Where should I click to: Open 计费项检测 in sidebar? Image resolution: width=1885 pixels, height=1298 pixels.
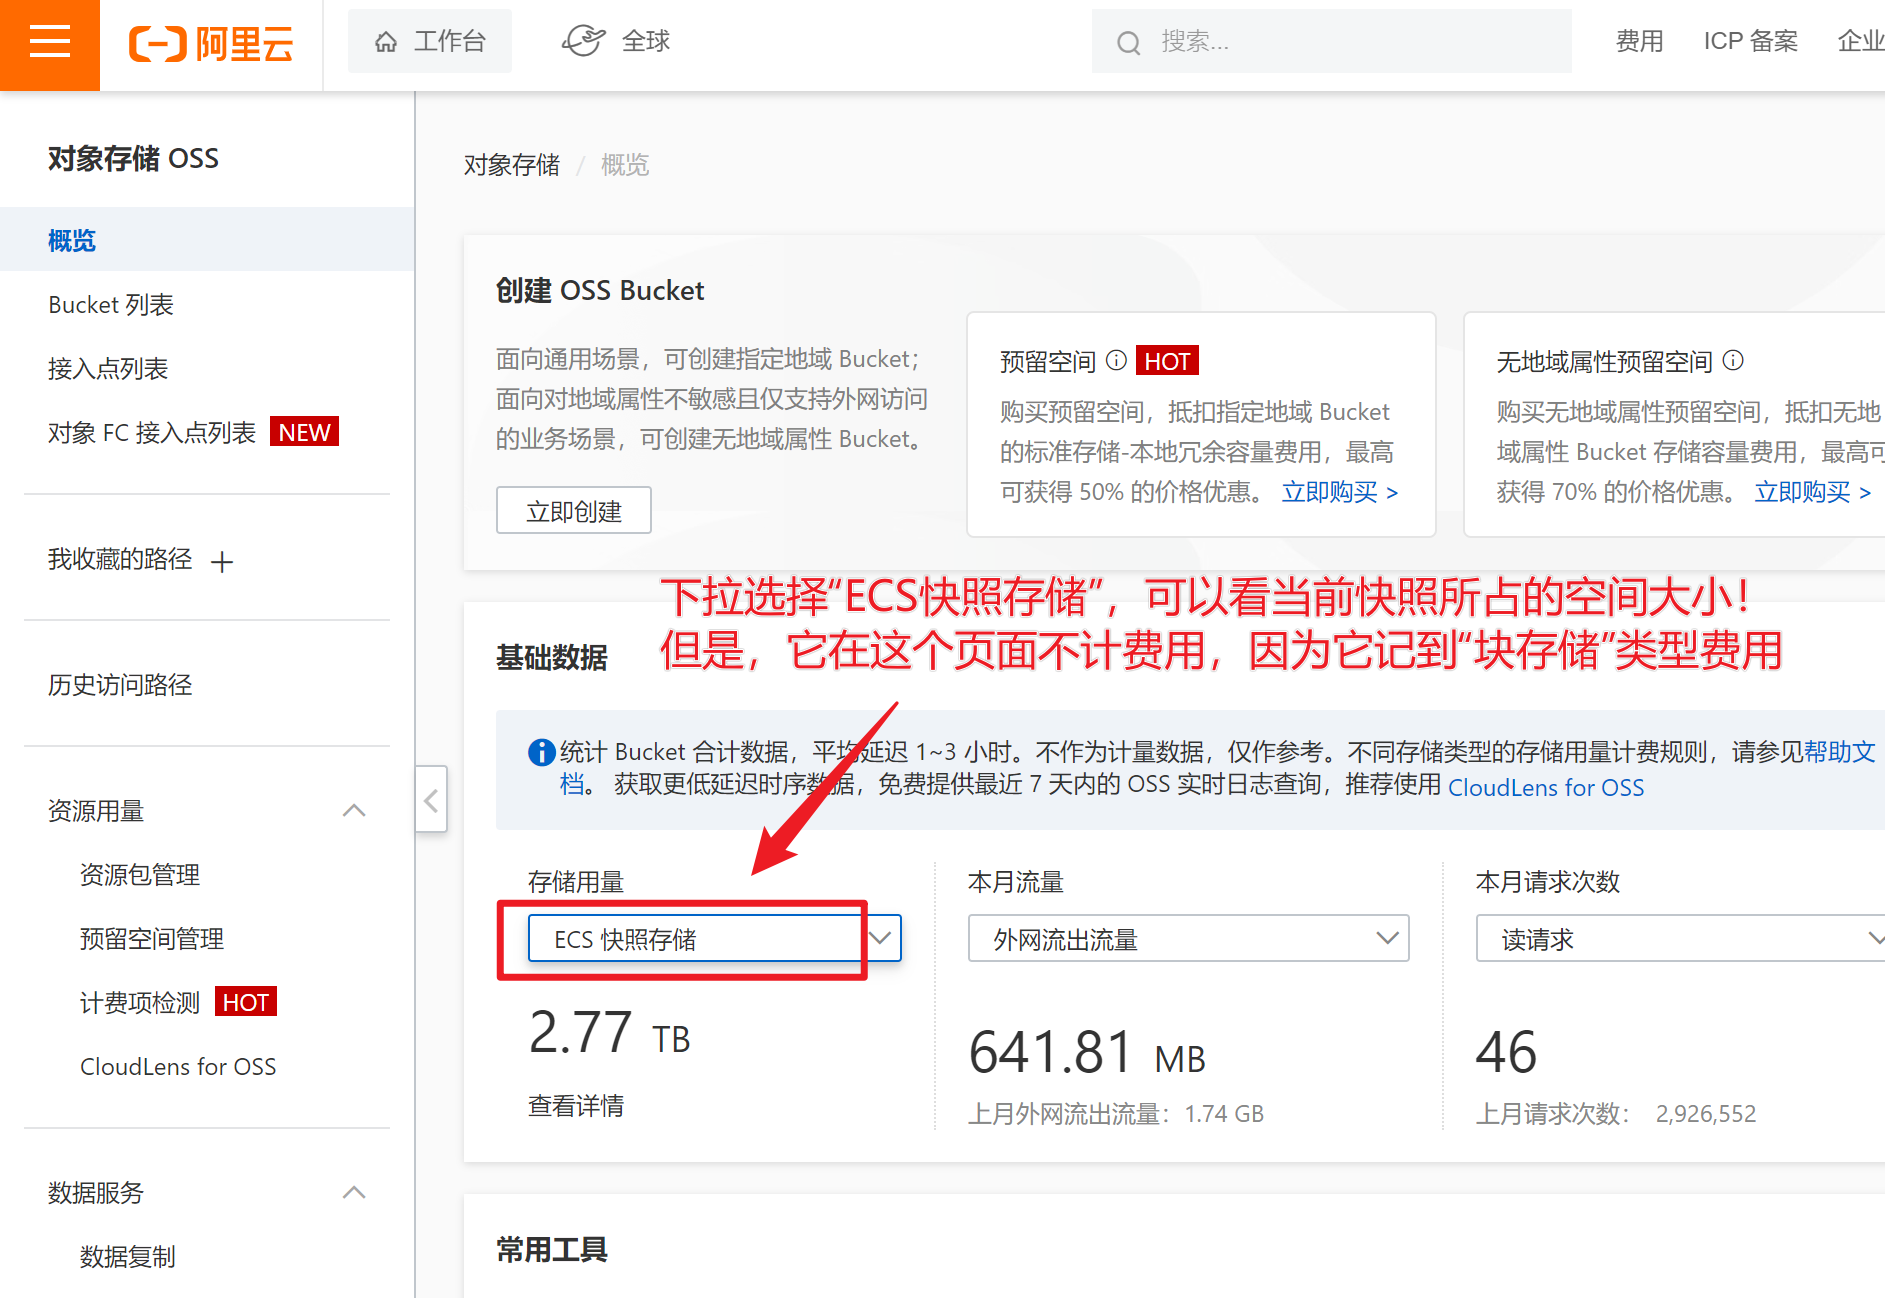pos(140,1003)
